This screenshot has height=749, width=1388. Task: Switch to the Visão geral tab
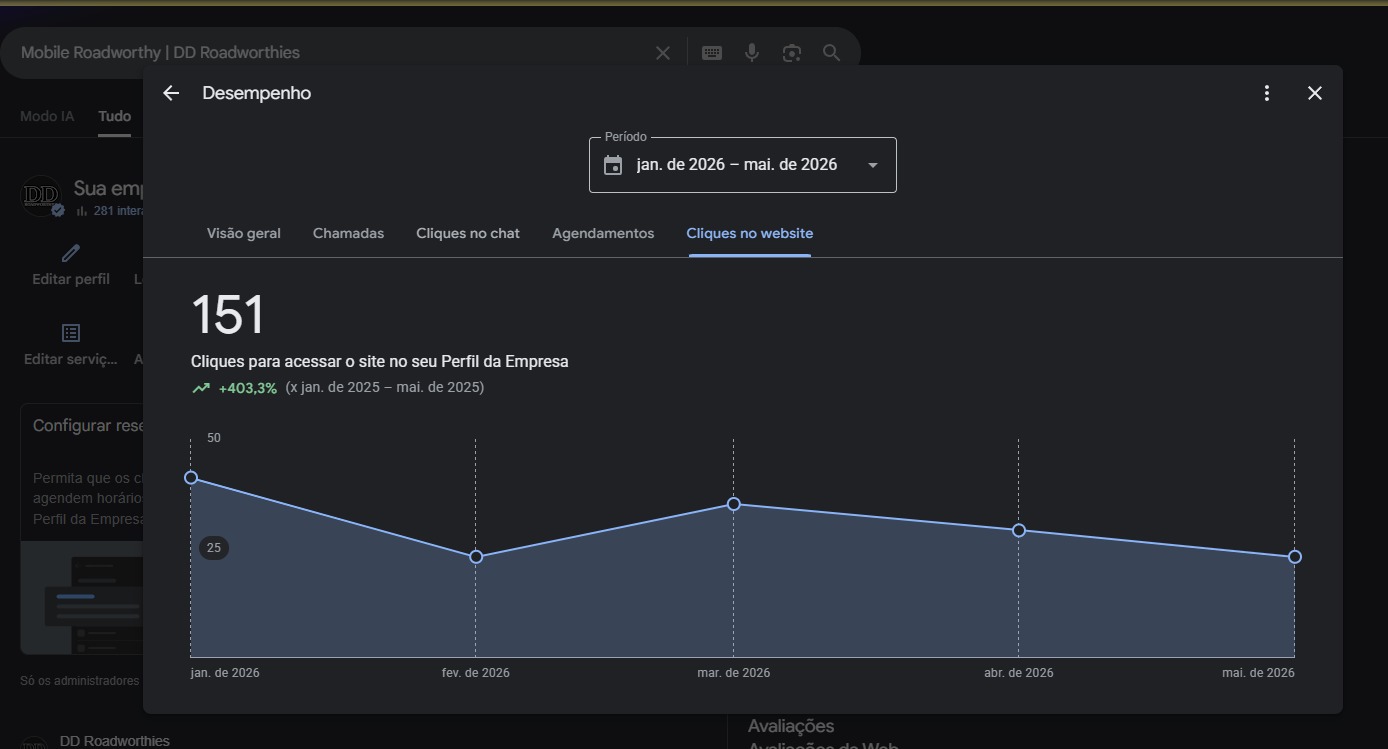[x=244, y=233]
